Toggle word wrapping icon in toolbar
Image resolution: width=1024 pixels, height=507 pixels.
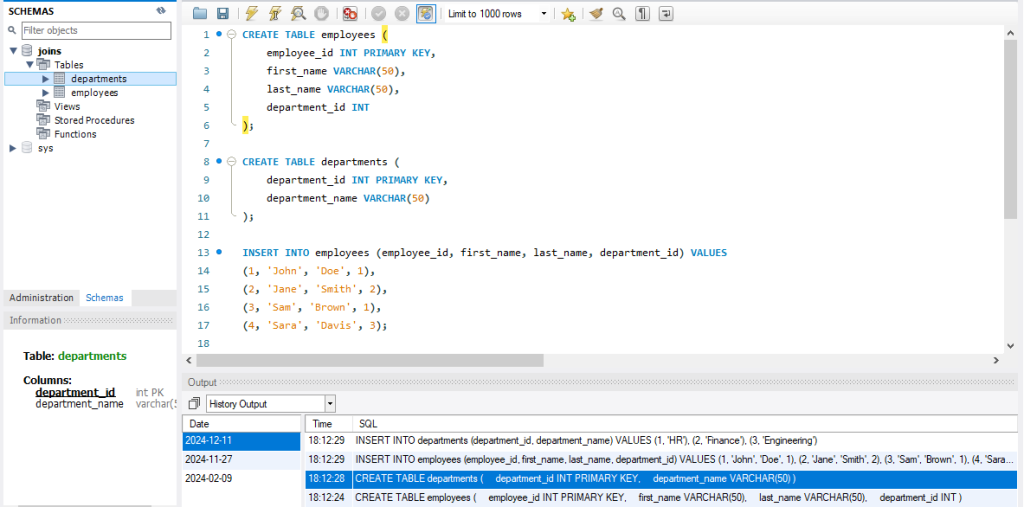pyautogui.click(x=665, y=14)
